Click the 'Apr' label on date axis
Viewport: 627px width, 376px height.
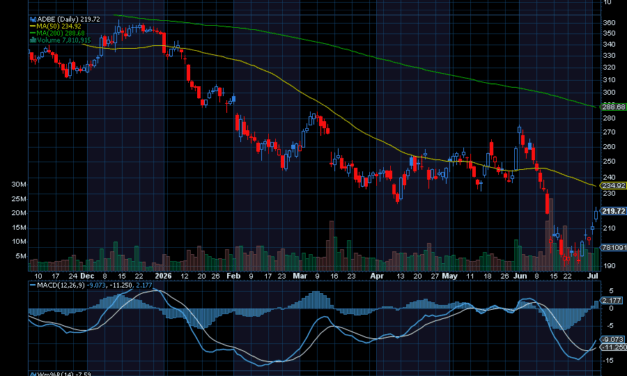coord(377,276)
